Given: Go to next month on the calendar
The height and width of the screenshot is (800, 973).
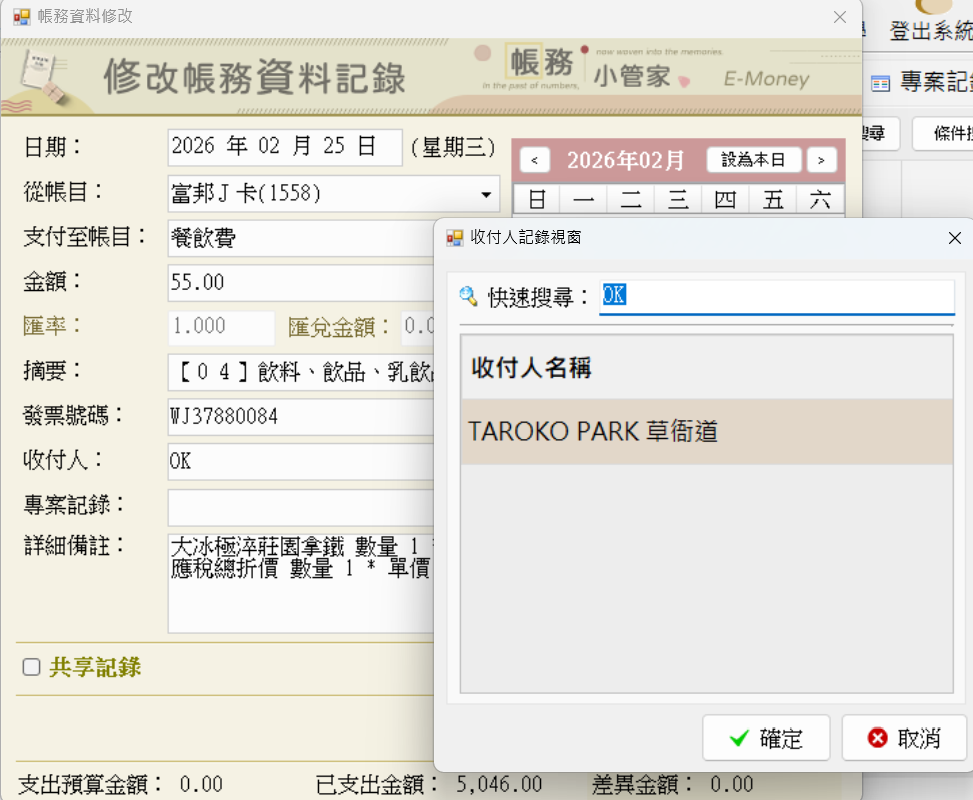Looking at the screenshot, I should coord(822,159).
